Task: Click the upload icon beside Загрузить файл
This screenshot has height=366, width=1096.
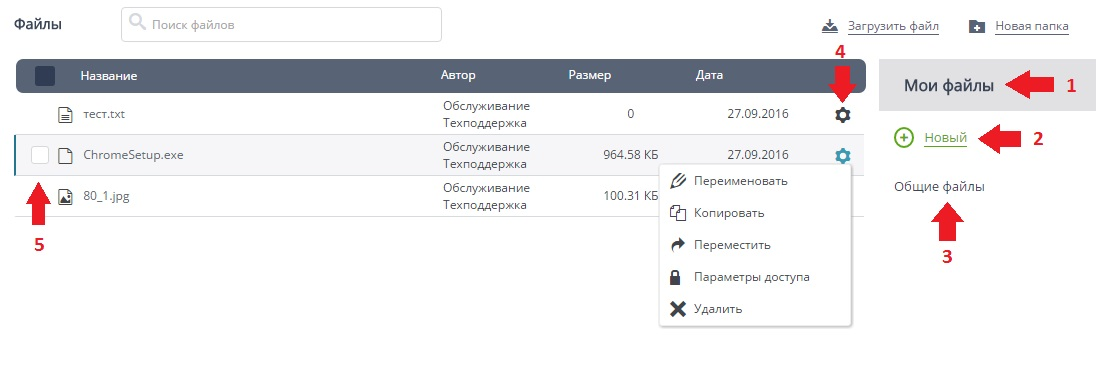Action: [x=830, y=27]
